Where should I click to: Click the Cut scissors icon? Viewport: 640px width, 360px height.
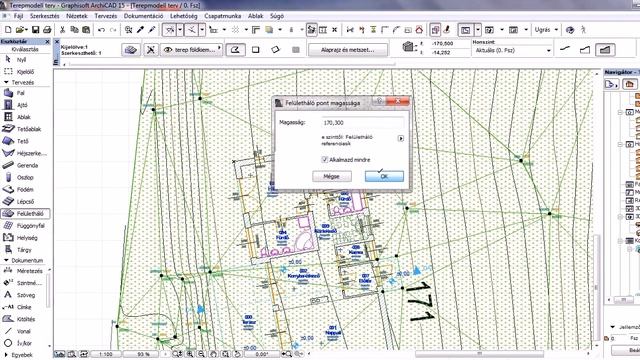click(62, 30)
